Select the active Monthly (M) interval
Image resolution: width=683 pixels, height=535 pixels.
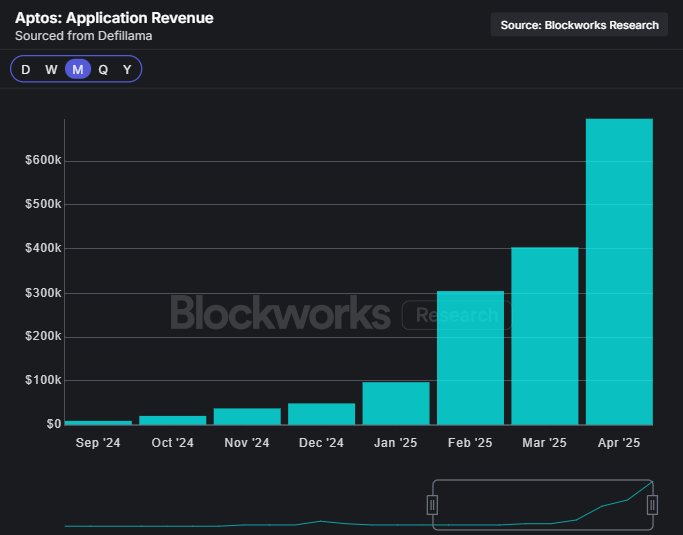pos(78,69)
